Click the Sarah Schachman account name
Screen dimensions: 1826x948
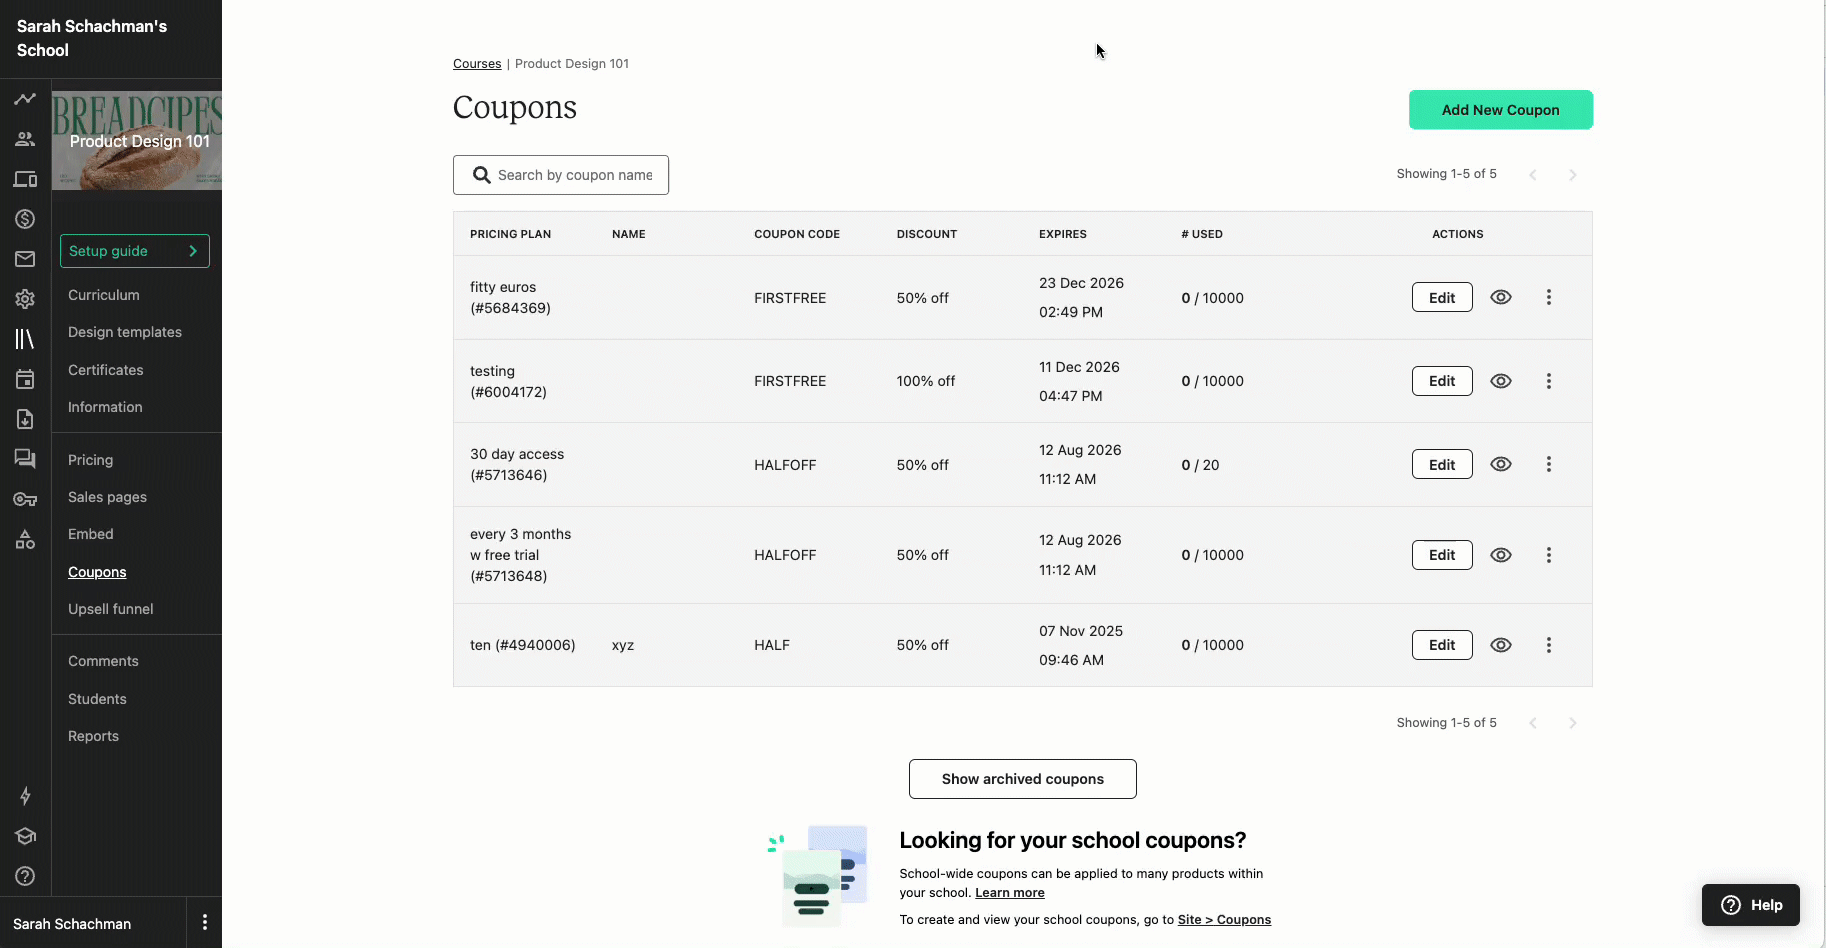click(72, 924)
